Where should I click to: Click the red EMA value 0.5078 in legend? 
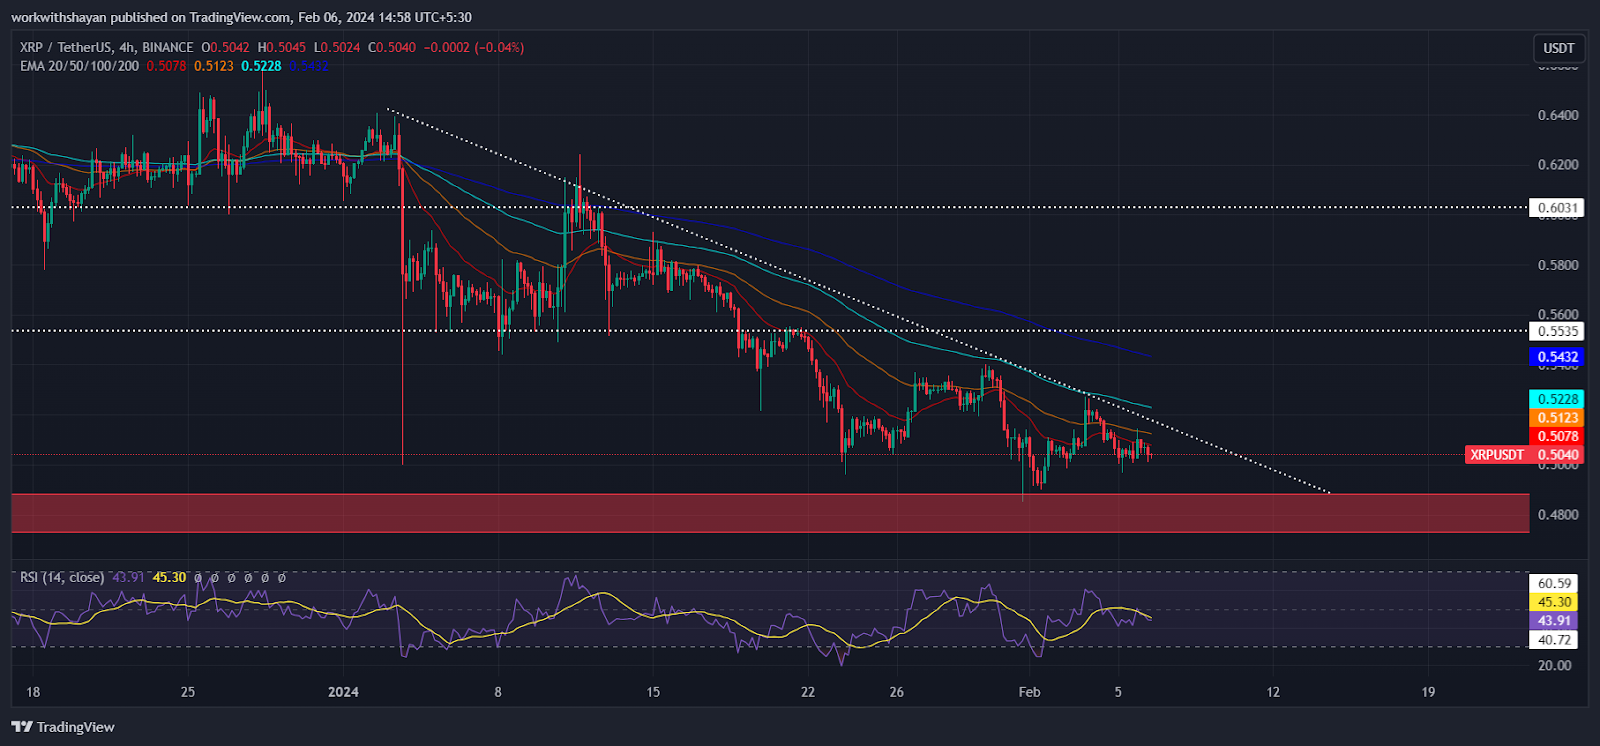click(166, 66)
